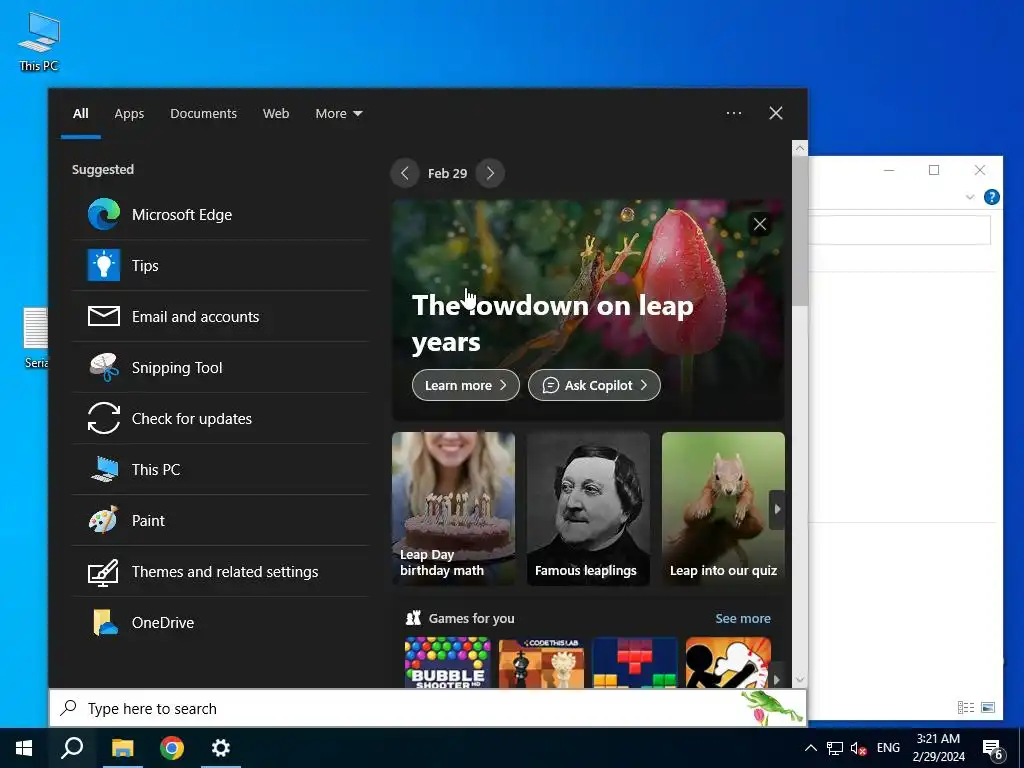Open the Tips app suggestion

[x=221, y=266]
